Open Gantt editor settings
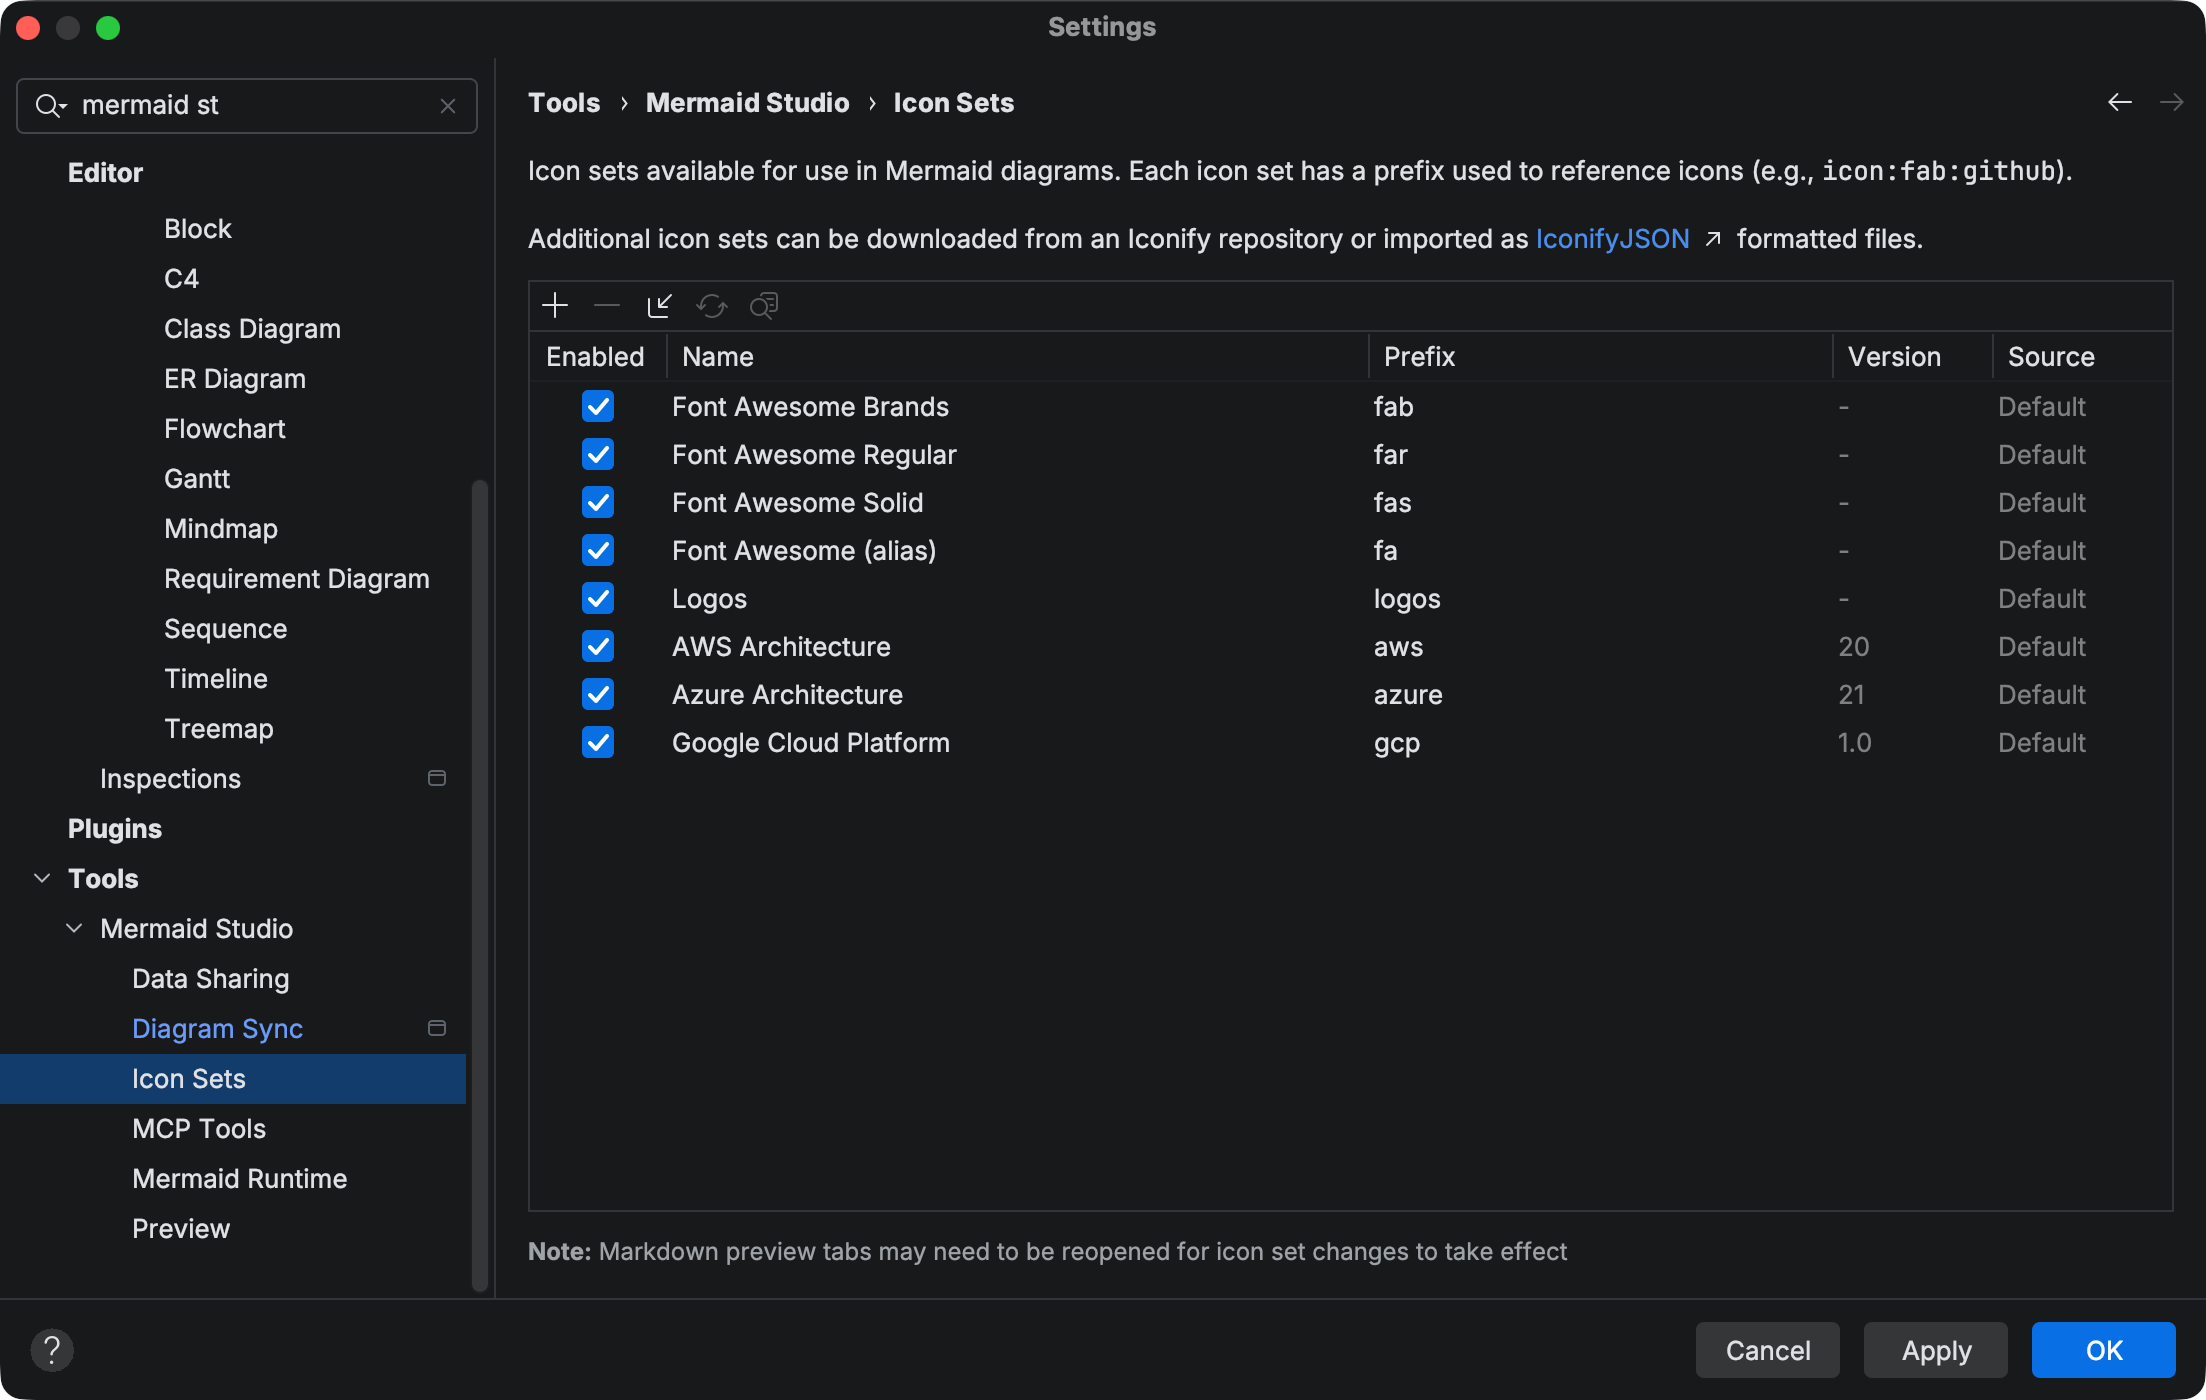Screen dimensions: 2206x1400 197,478
